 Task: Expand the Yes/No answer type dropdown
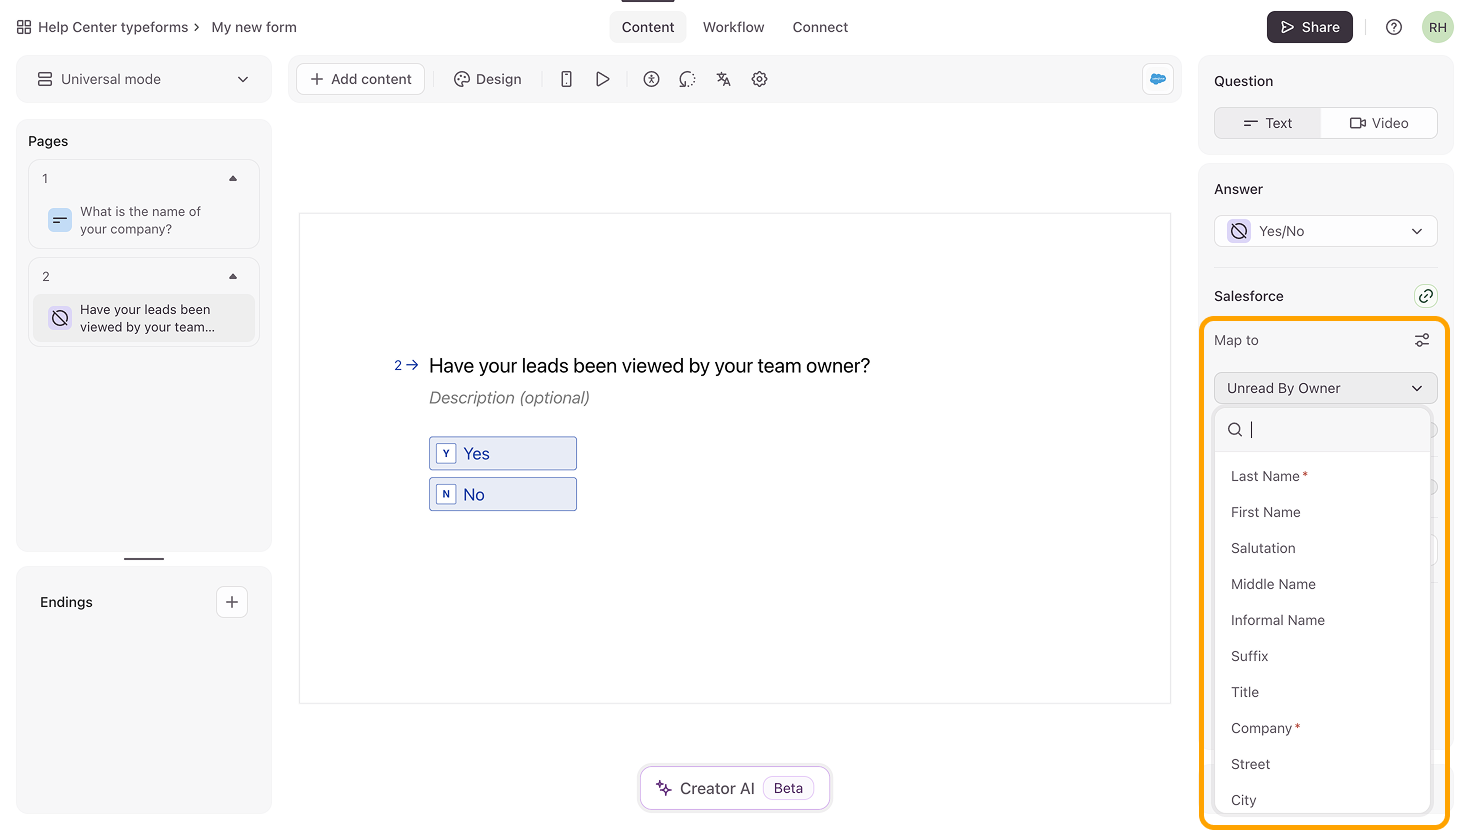coord(1325,231)
